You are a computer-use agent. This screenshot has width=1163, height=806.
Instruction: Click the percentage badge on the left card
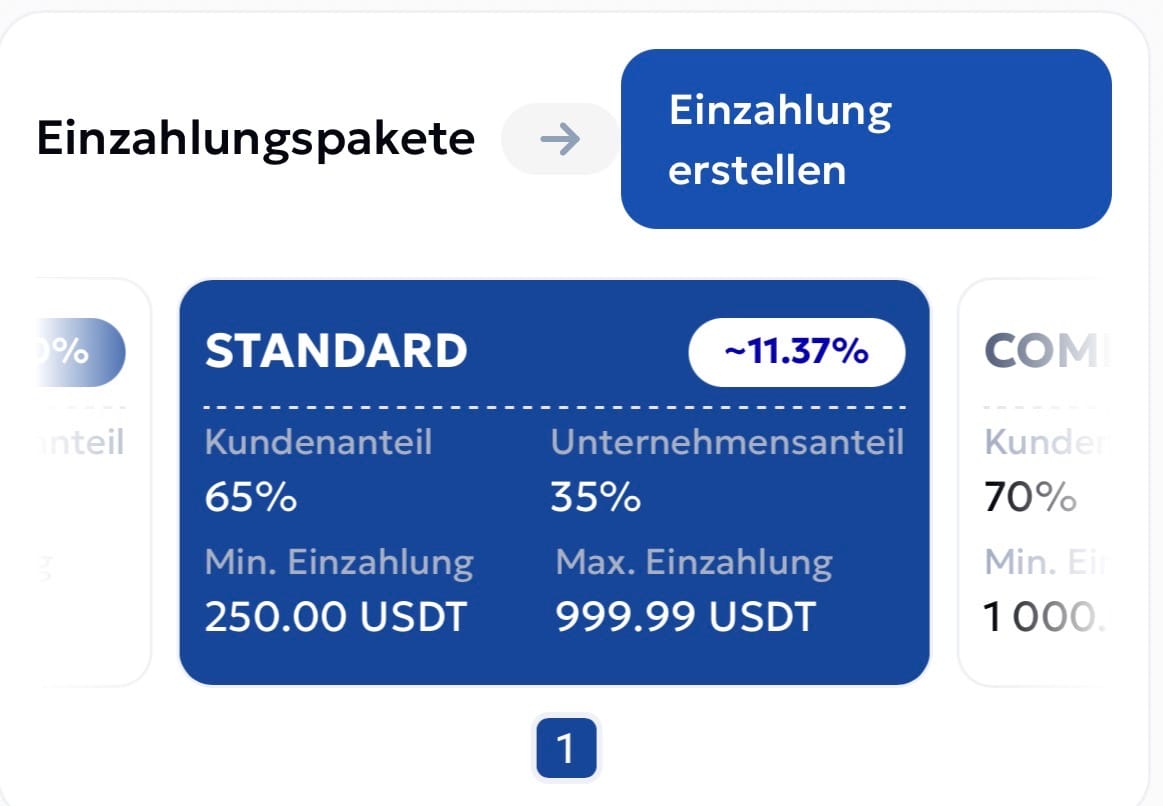(80, 352)
